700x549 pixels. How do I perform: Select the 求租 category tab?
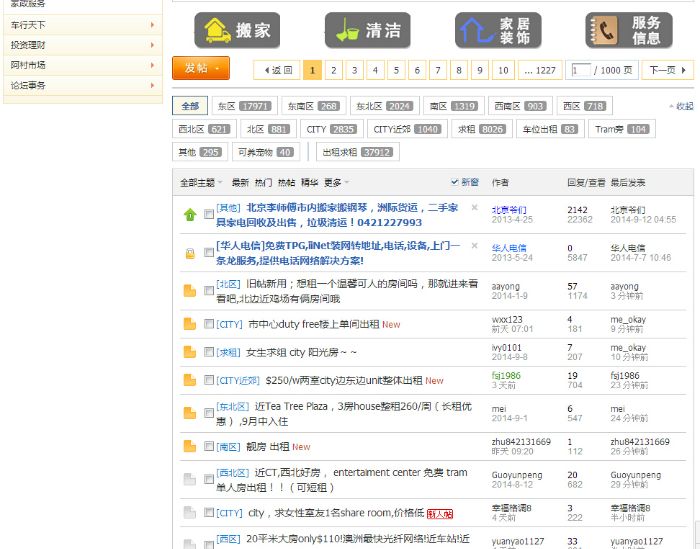(x=482, y=129)
